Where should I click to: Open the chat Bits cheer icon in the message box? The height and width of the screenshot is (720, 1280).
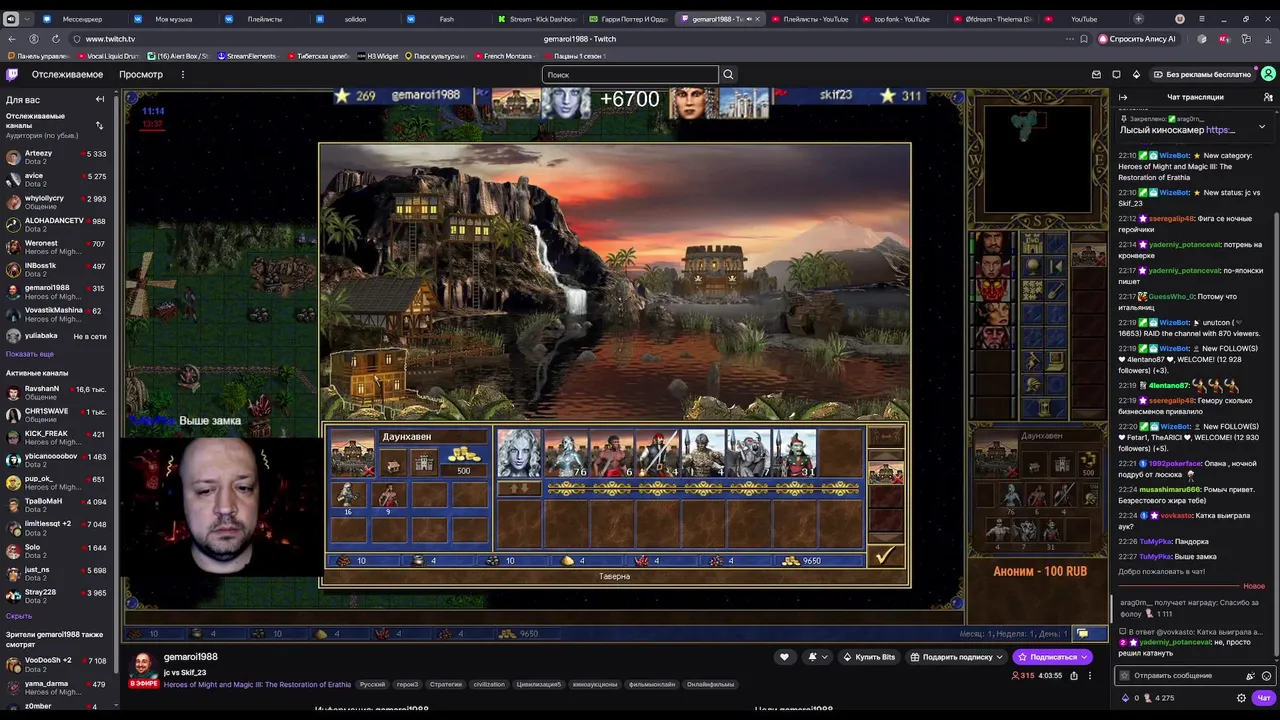tap(1250, 676)
